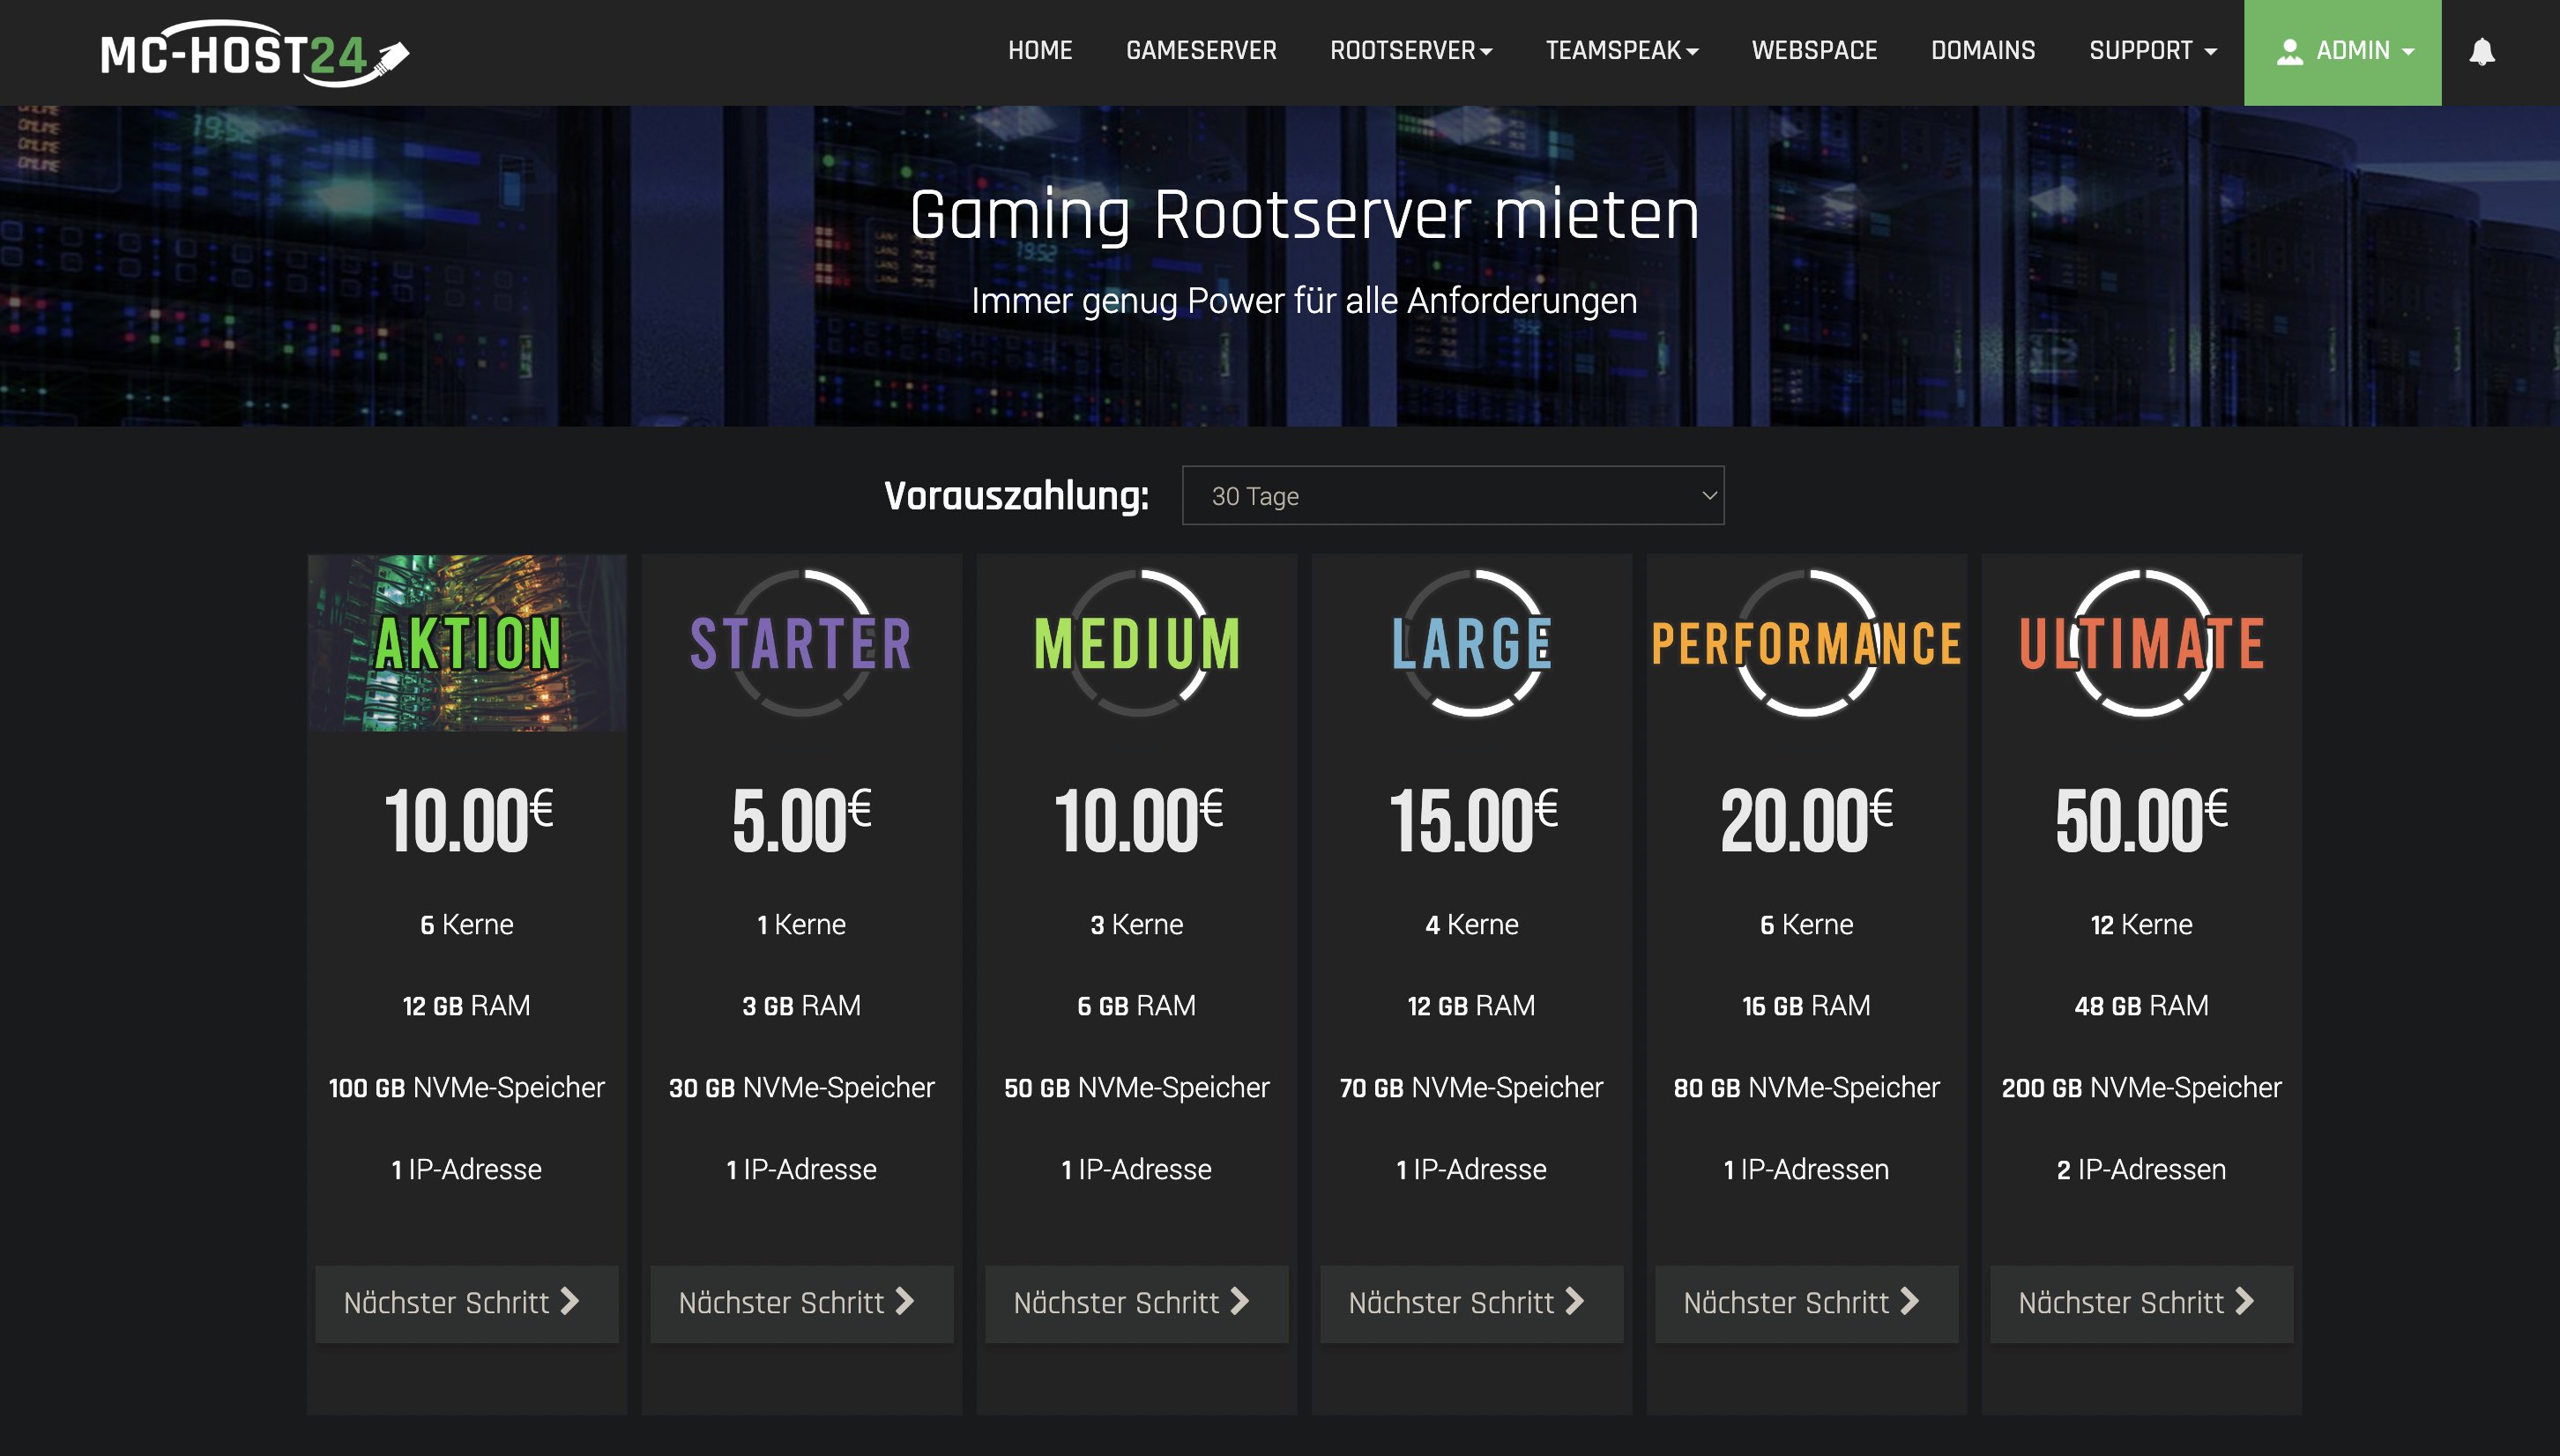Open the Vorauszahlung 30 Tage dropdown

[x=1452, y=495]
